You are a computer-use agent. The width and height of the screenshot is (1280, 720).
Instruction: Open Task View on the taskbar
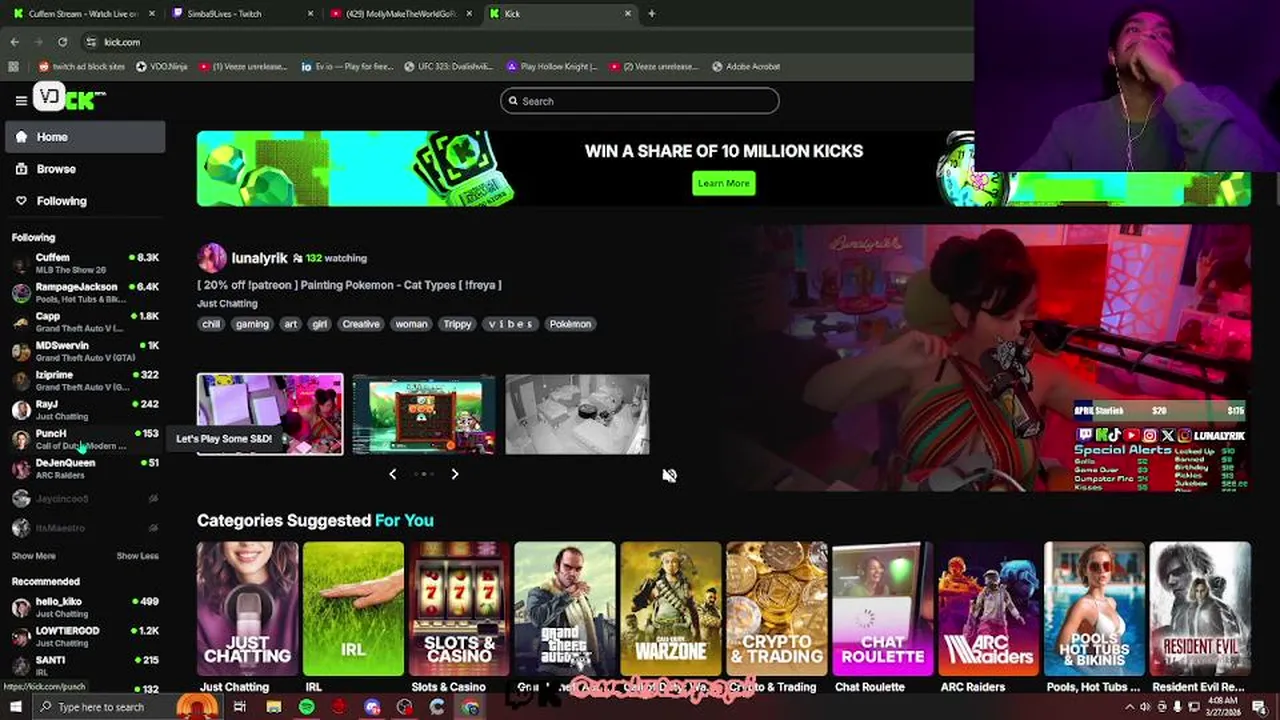click(240, 707)
